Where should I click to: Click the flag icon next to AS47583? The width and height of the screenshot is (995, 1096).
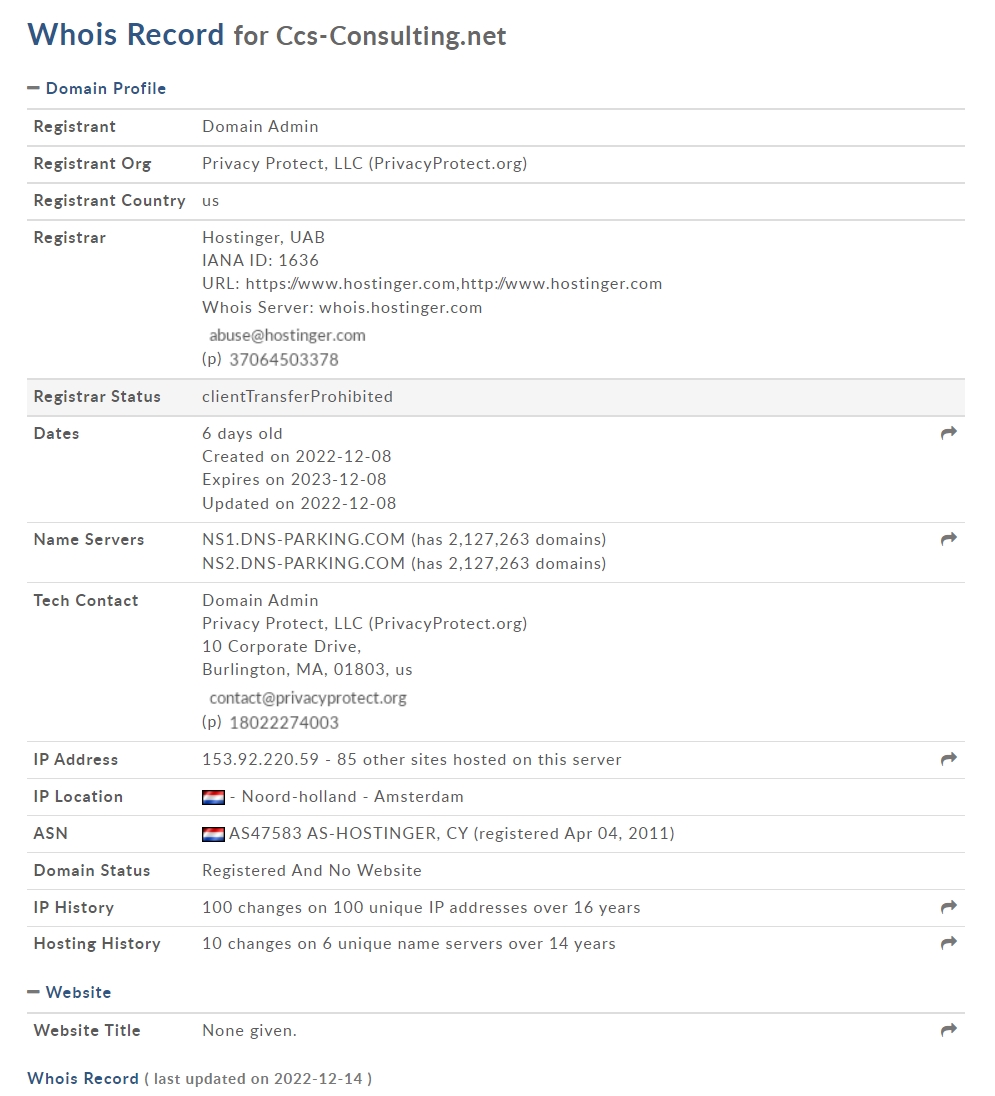(213, 834)
